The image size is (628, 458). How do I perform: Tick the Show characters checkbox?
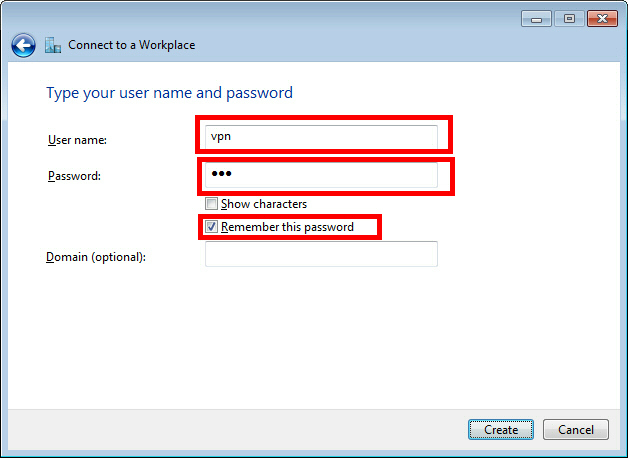tap(211, 204)
